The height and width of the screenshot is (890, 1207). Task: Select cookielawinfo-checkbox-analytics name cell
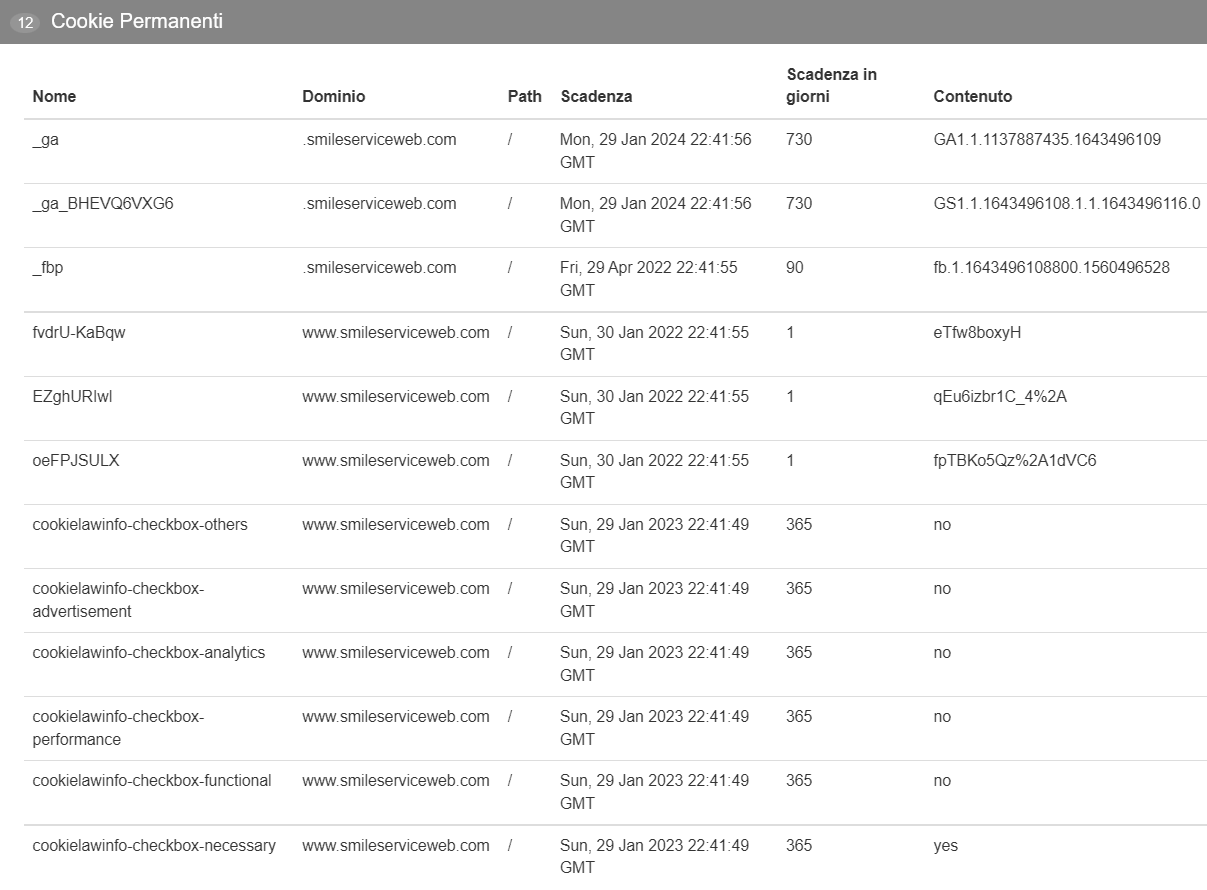[149, 653]
